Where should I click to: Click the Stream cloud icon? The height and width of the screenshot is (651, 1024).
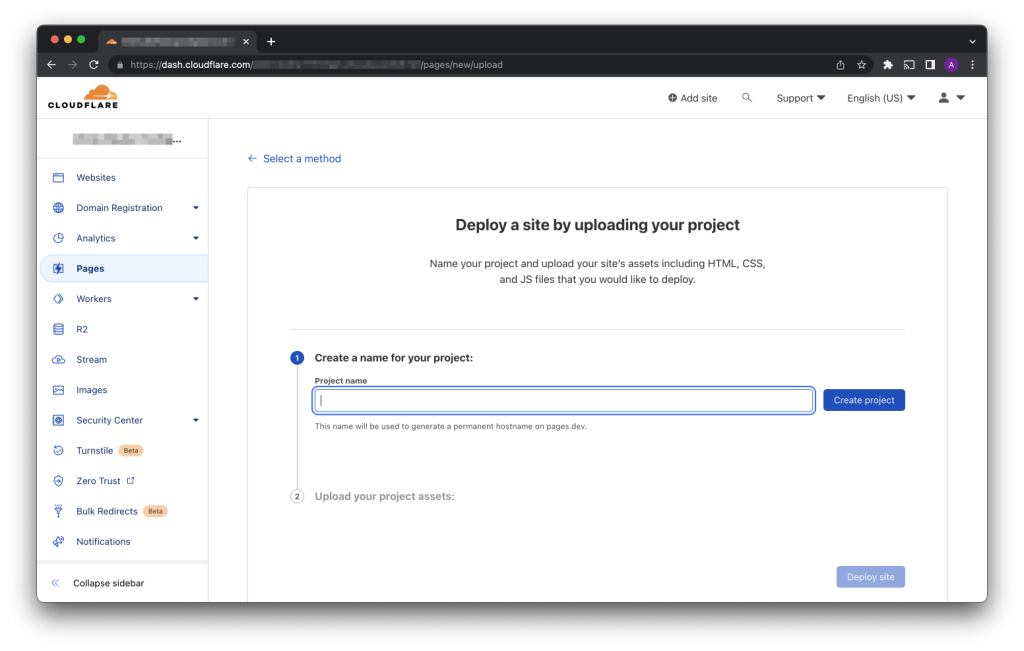point(58,360)
